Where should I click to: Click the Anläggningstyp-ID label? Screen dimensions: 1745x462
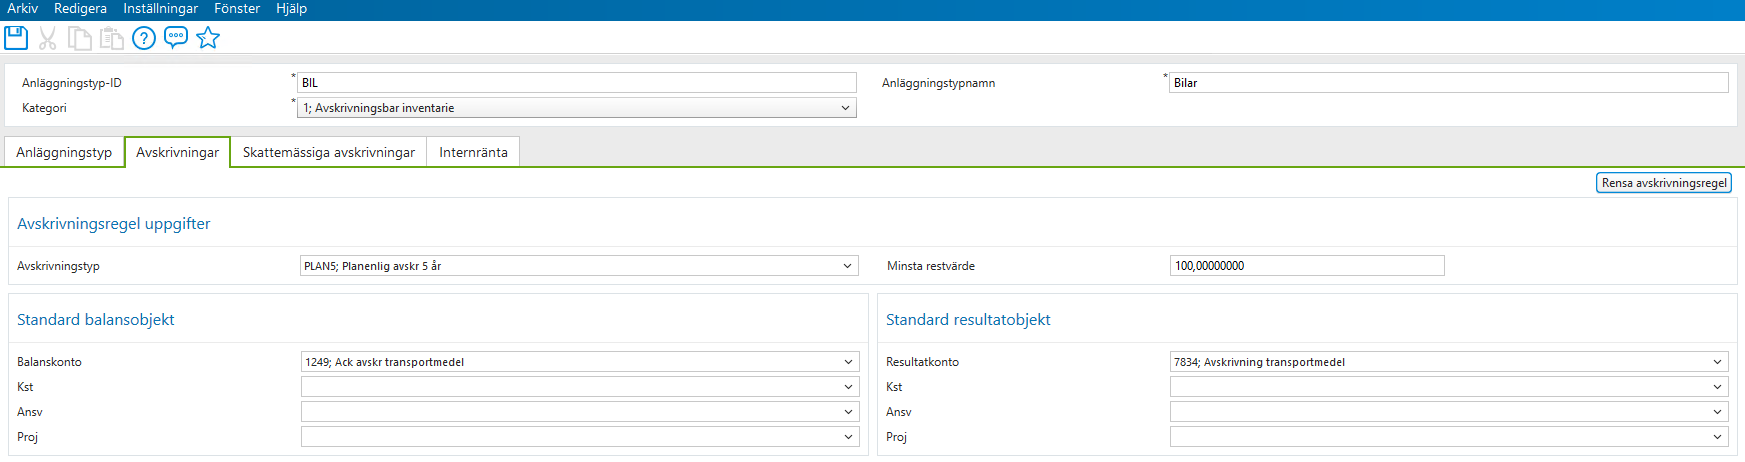[72, 83]
